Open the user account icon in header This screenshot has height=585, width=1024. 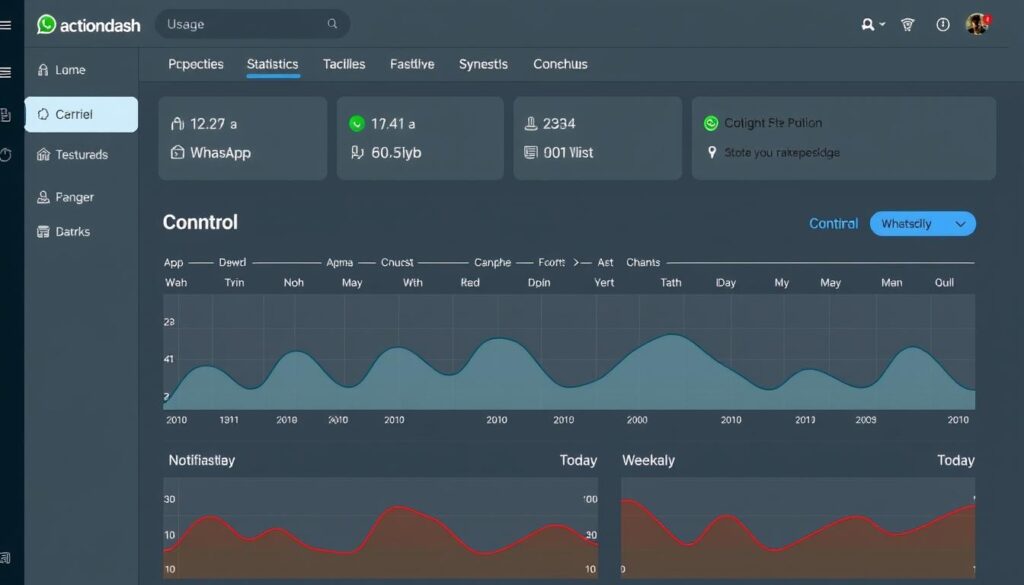[x=868, y=24]
